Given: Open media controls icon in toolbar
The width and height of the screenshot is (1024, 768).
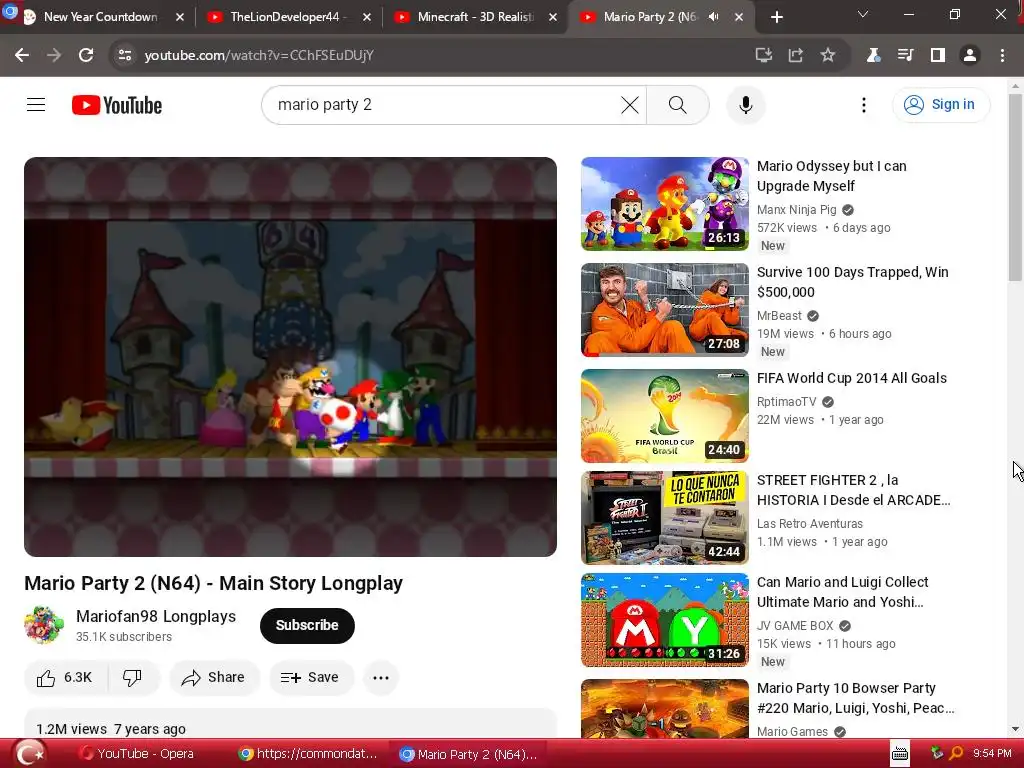Looking at the screenshot, I should 905,56.
